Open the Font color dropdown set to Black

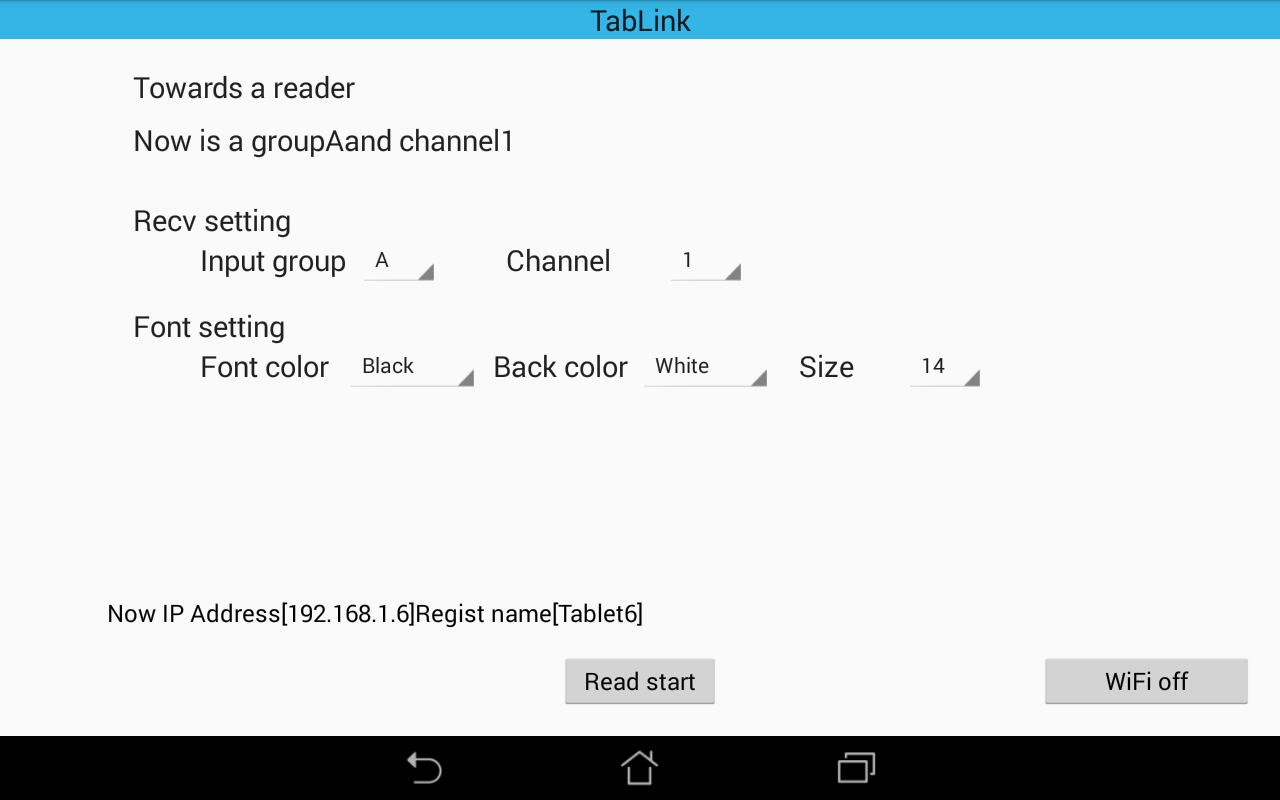pos(412,368)
